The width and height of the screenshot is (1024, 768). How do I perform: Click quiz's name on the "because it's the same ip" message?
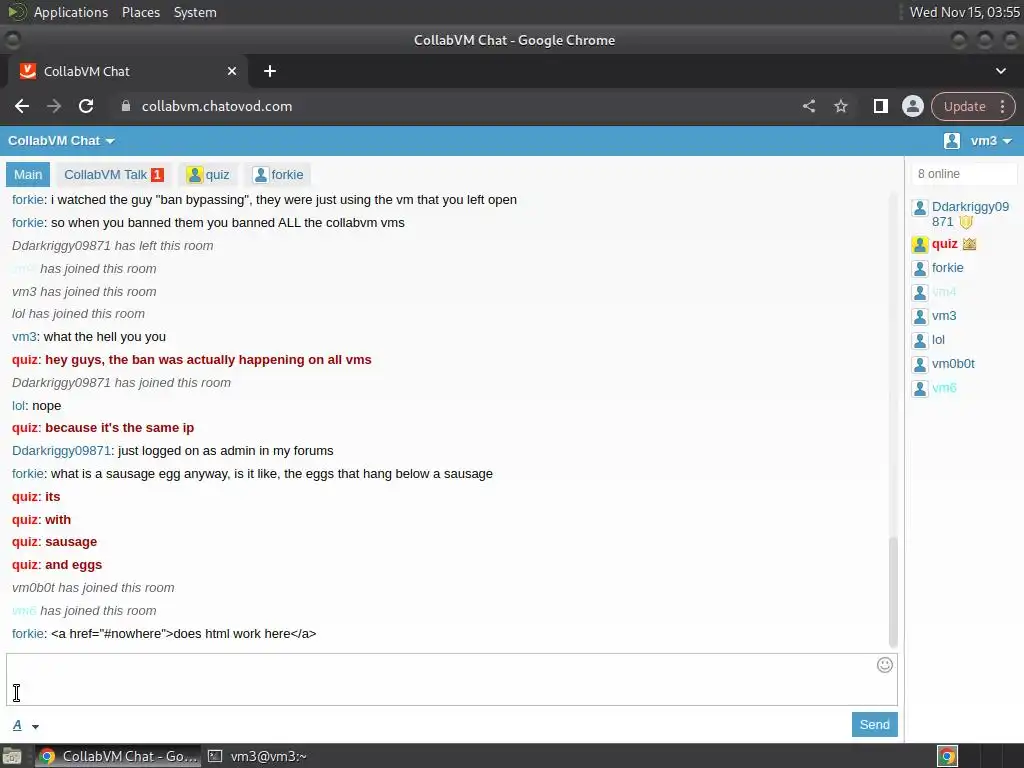click(25, 428)
